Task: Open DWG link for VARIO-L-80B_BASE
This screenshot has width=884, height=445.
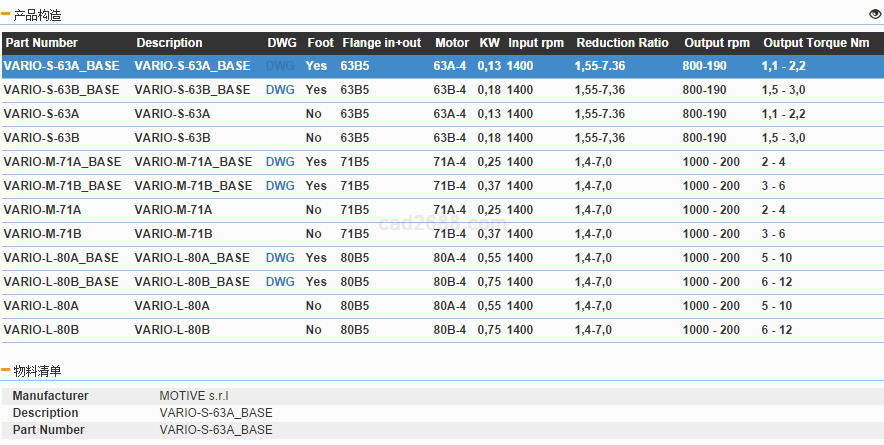Action: [x=280, y=282]
